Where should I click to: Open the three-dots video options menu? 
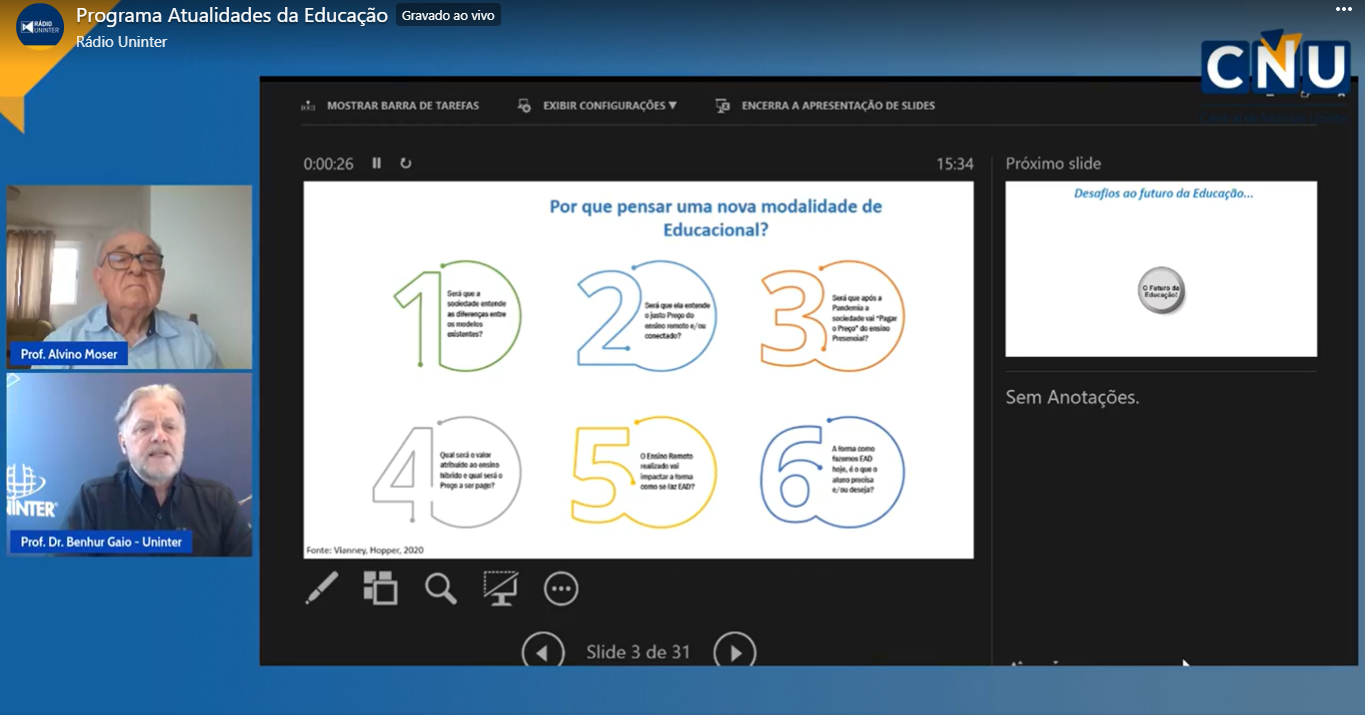(x=1343, y=9)
